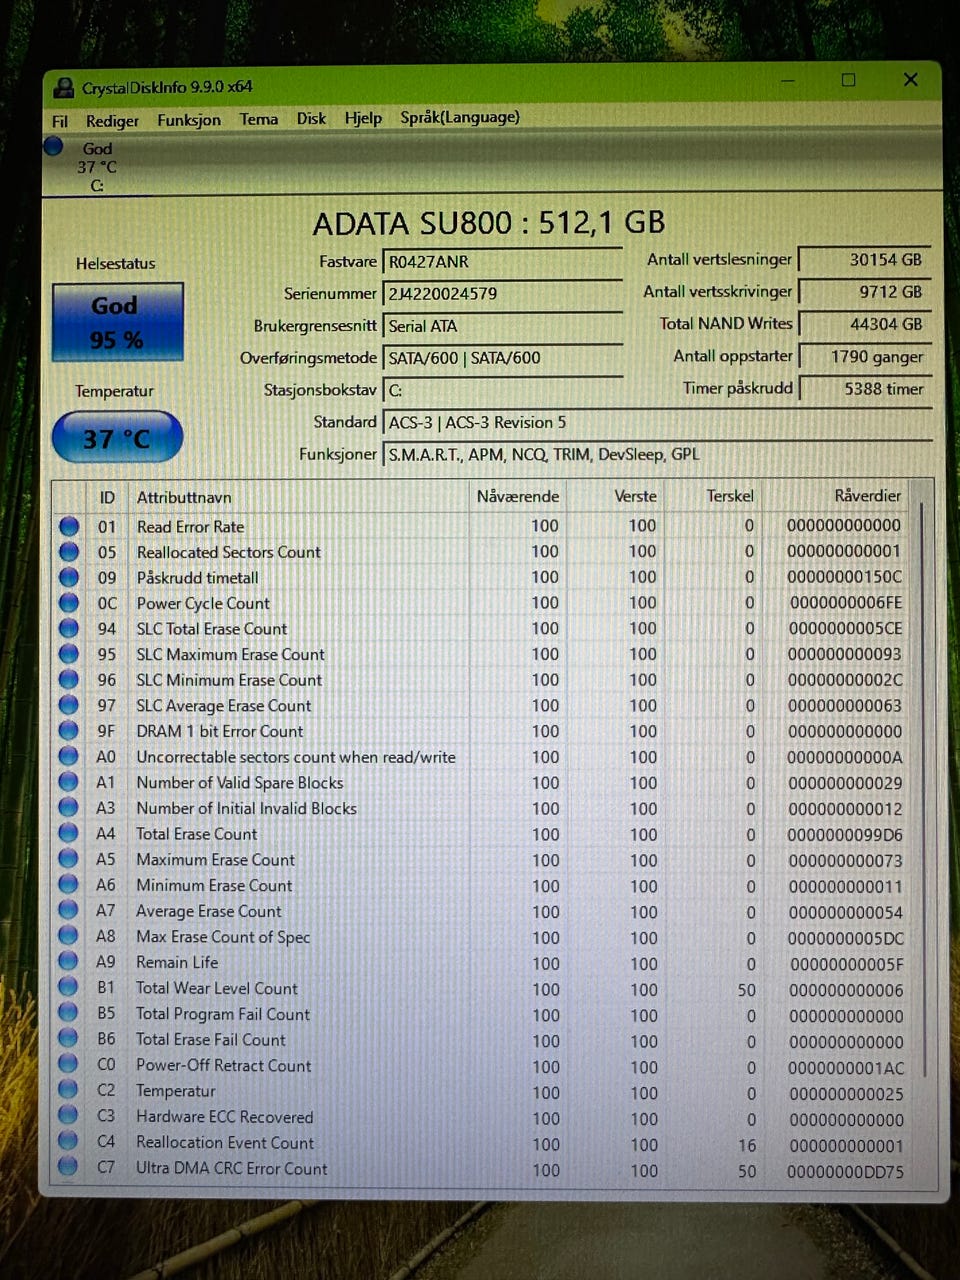
Task: Click the status orb for Max Erase Count of Spec
Action: coord(69,936)
